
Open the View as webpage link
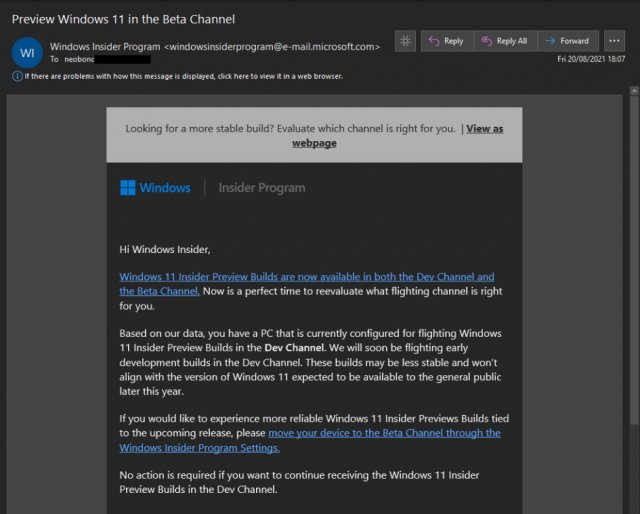[x=398, y=136]
